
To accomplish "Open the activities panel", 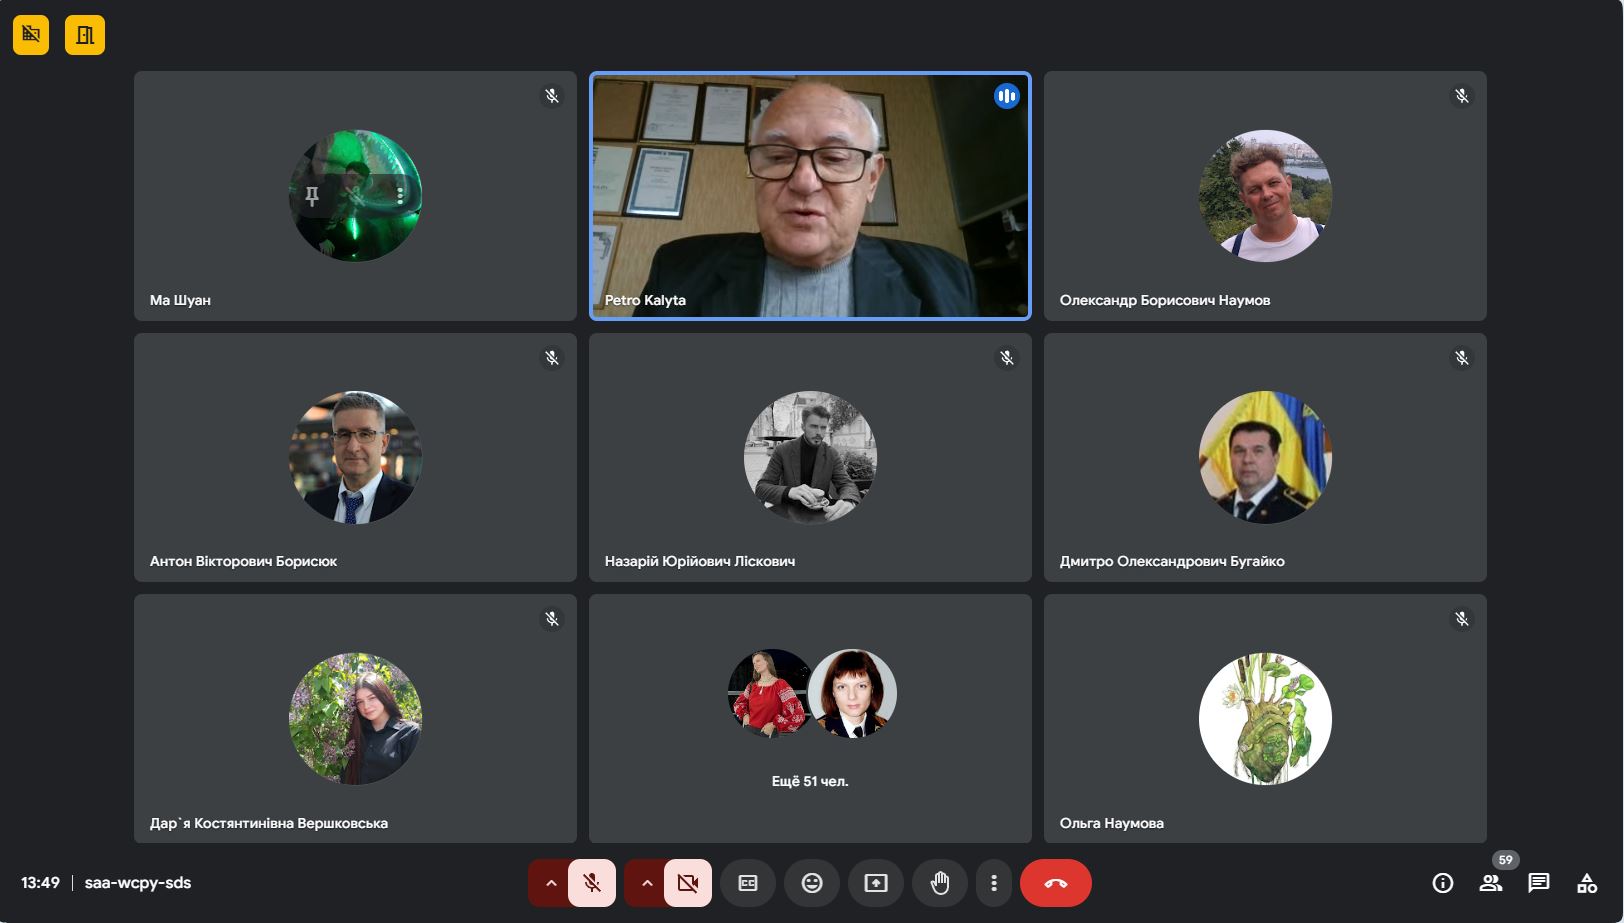I will (x=1586, y=883).
